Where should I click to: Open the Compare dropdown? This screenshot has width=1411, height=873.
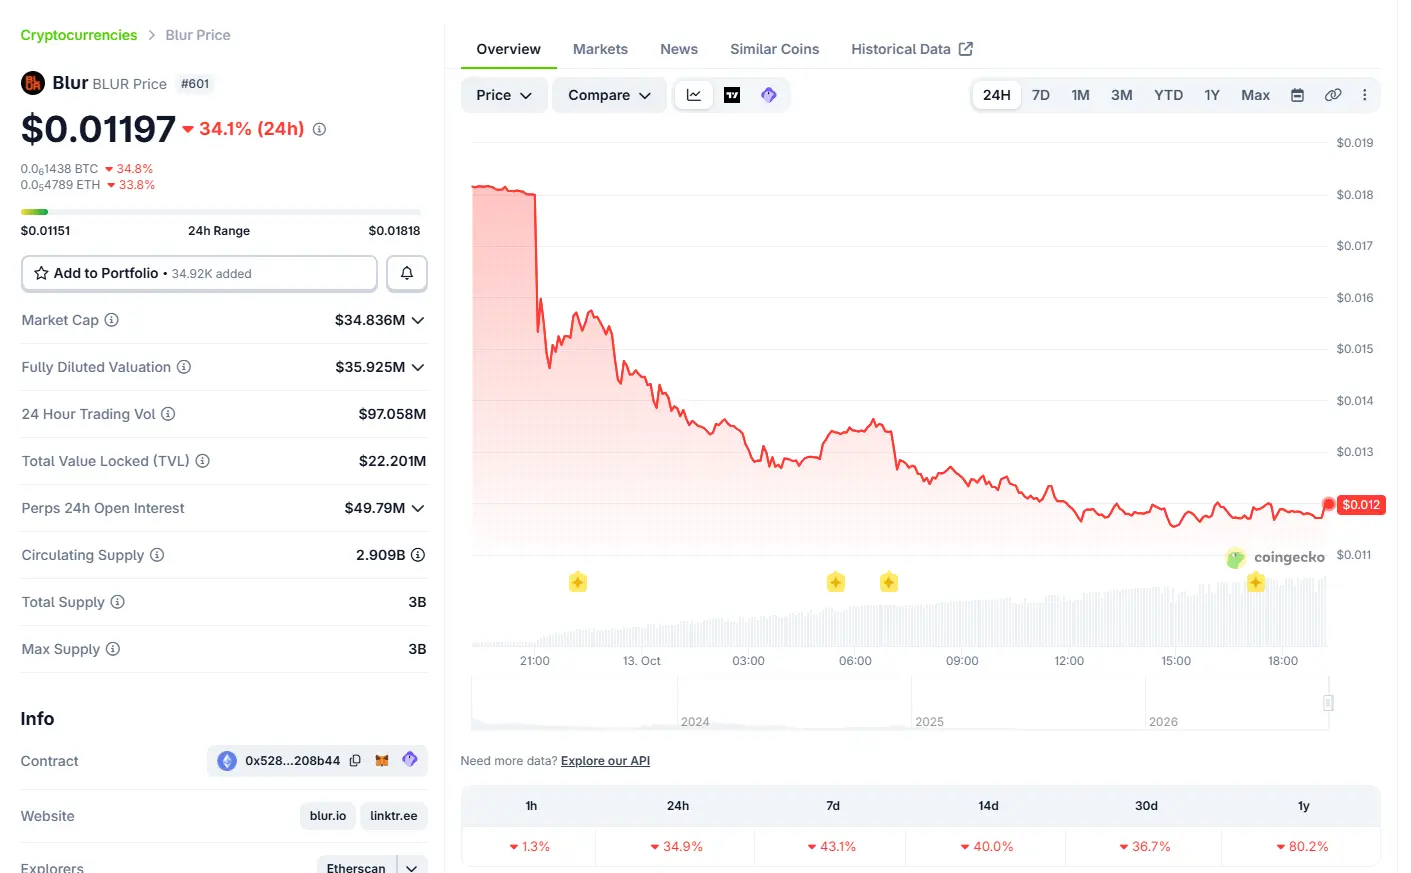point(609,95)
